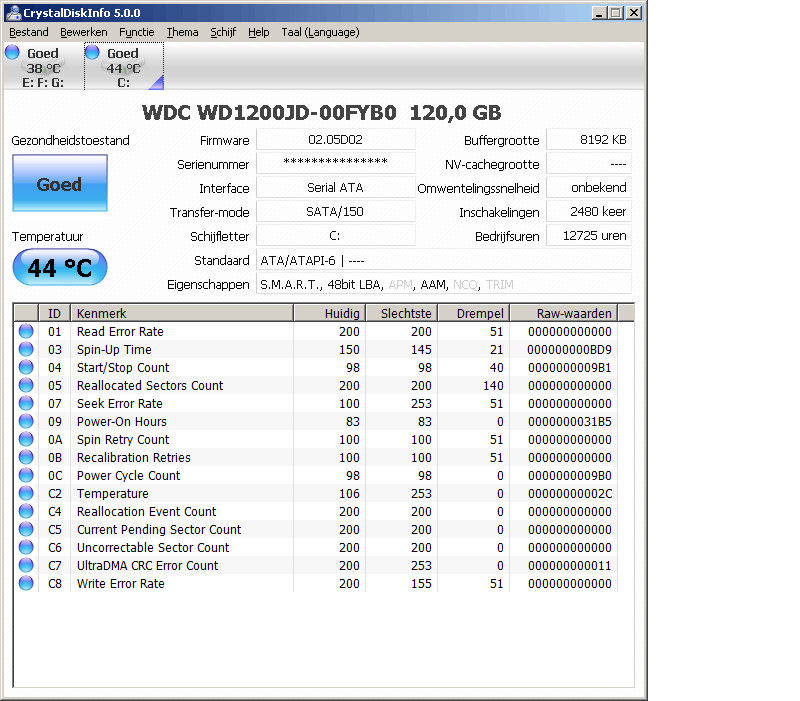Click the status orb for Write Error Rate

pyautogui.click(x=26, y=584)
